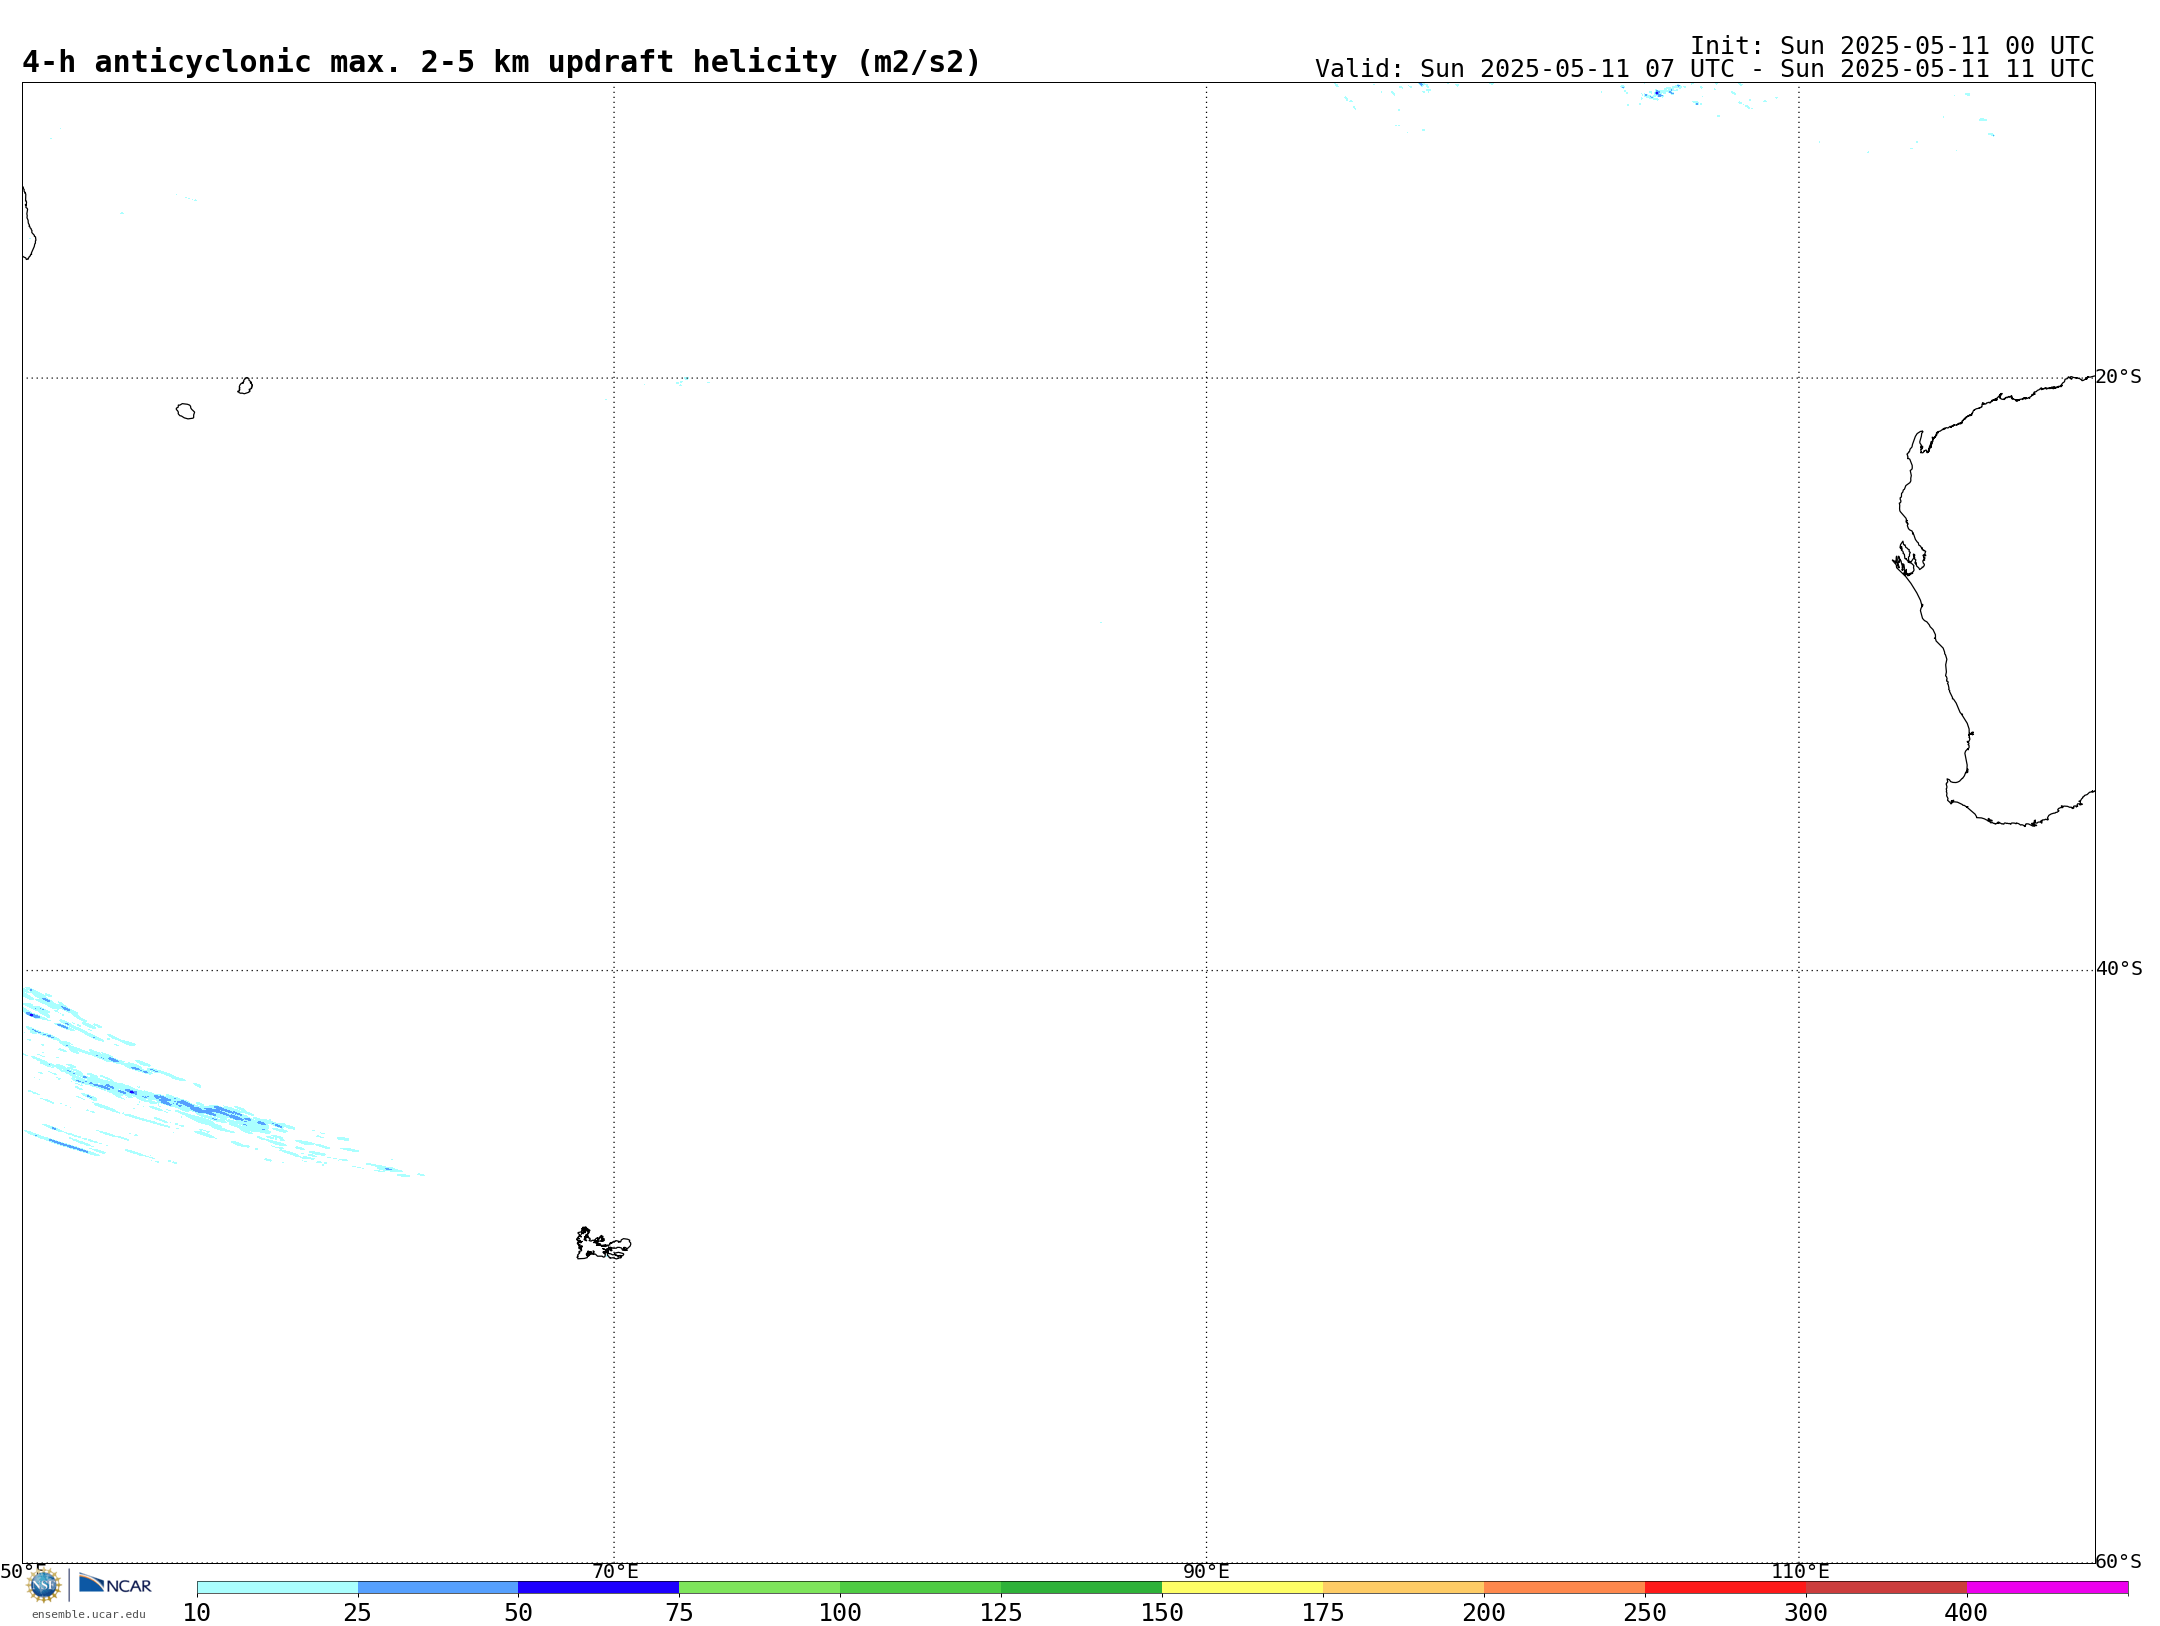Click the 20°S latitude label

pyautogui.click(x=2118, y=377)
